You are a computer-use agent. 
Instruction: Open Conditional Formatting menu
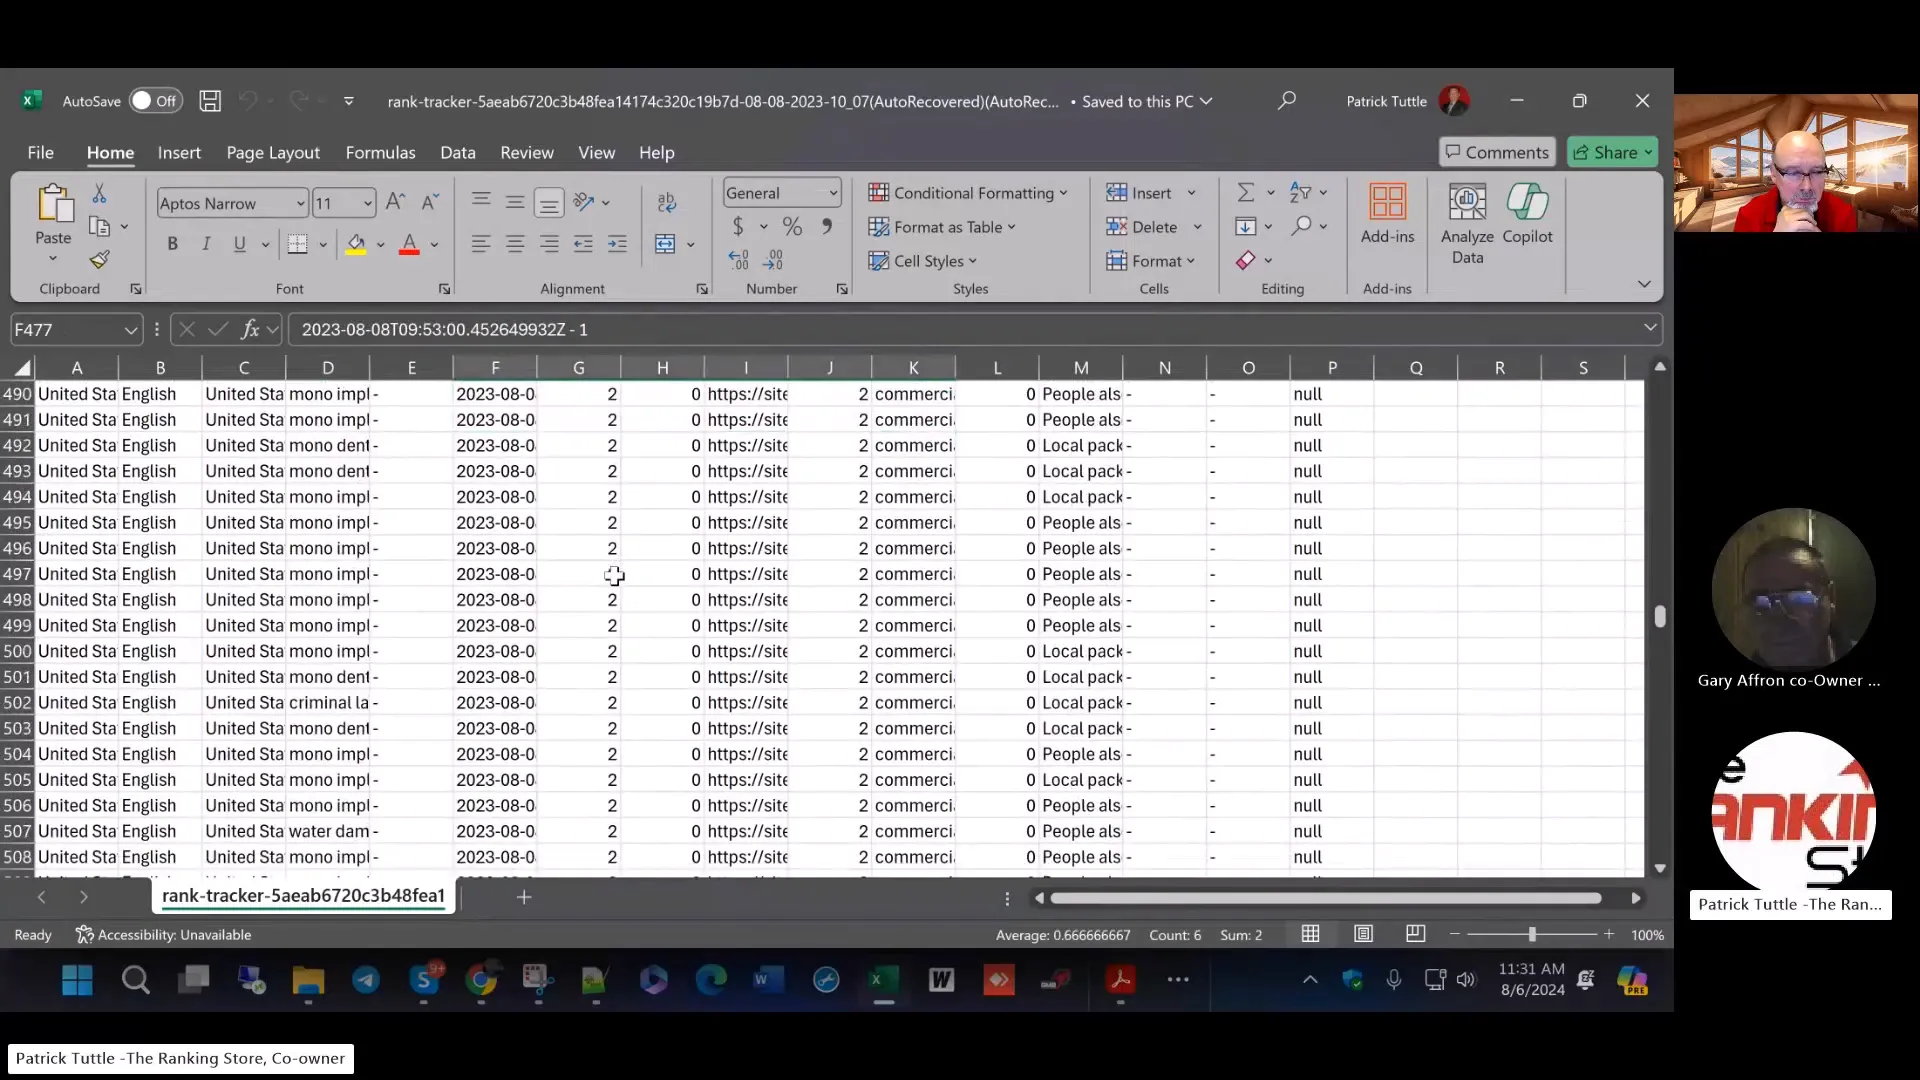[x=968, y=193]
